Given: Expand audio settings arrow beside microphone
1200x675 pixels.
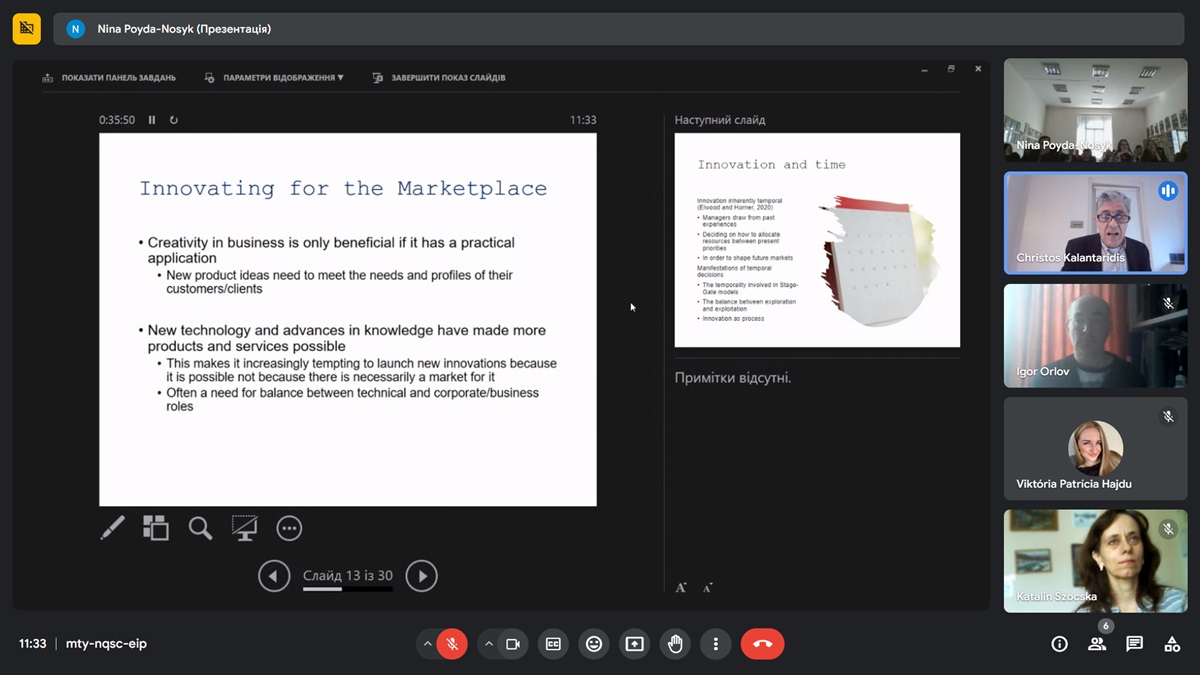Looking at the screenshot, I should coord(428,644).
